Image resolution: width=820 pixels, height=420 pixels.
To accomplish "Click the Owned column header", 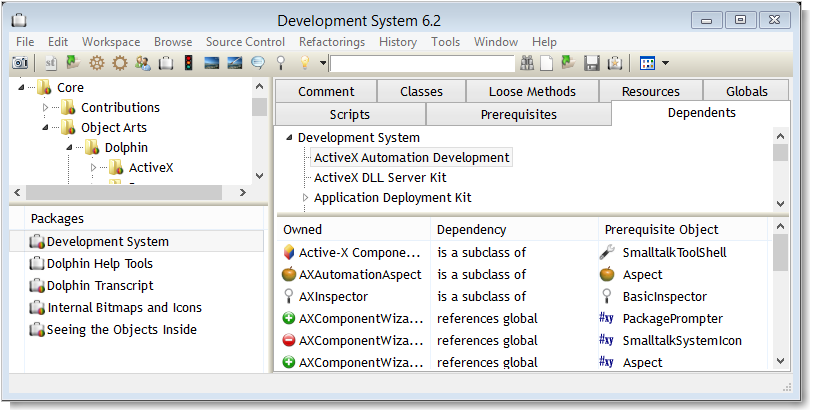I will tap(354, 230).
